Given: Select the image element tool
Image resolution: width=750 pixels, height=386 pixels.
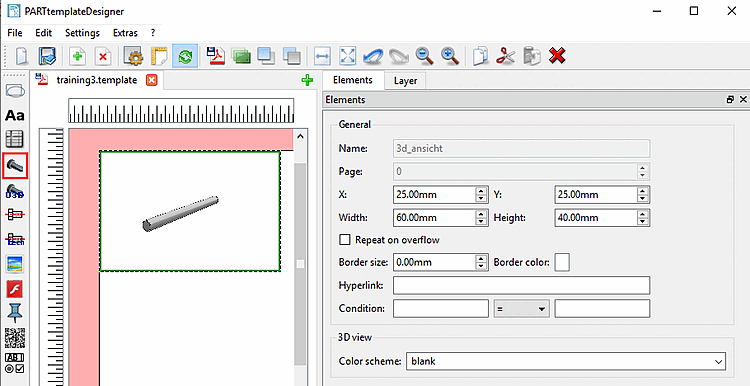Looking at the screenshot, I should [15, 264].
